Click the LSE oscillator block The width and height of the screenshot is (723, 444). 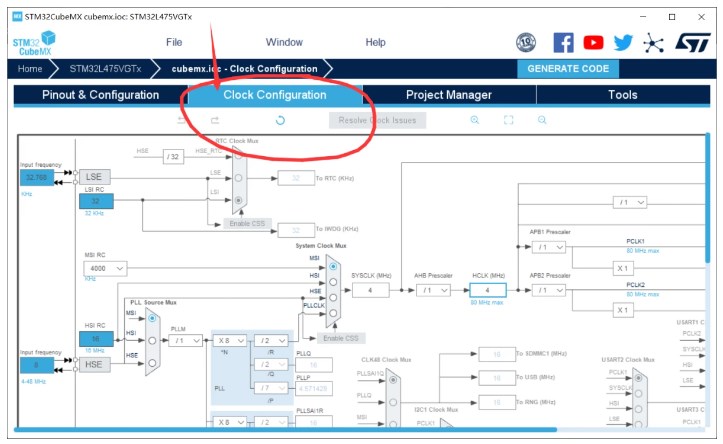click(x=94, y=177)
